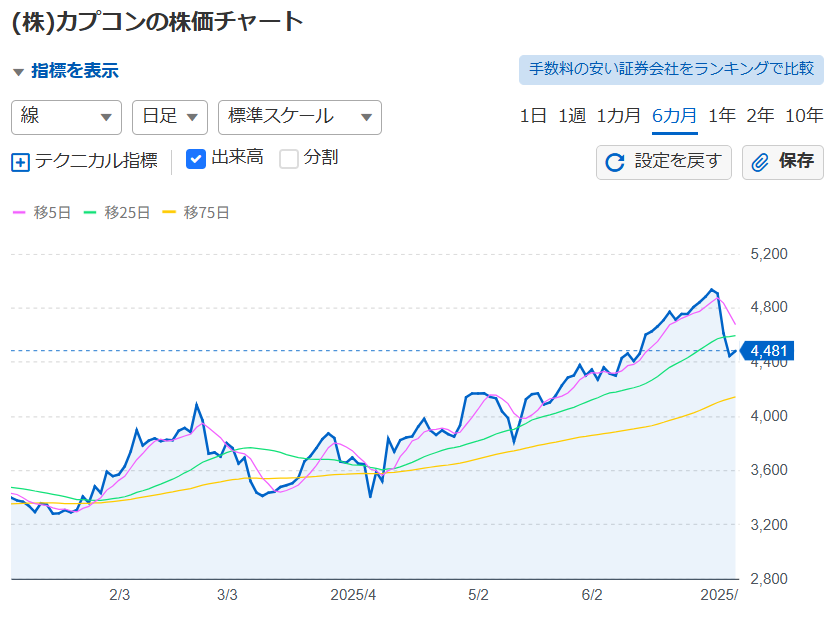Switch to the 1カ月 period tab

click(619, 116)
